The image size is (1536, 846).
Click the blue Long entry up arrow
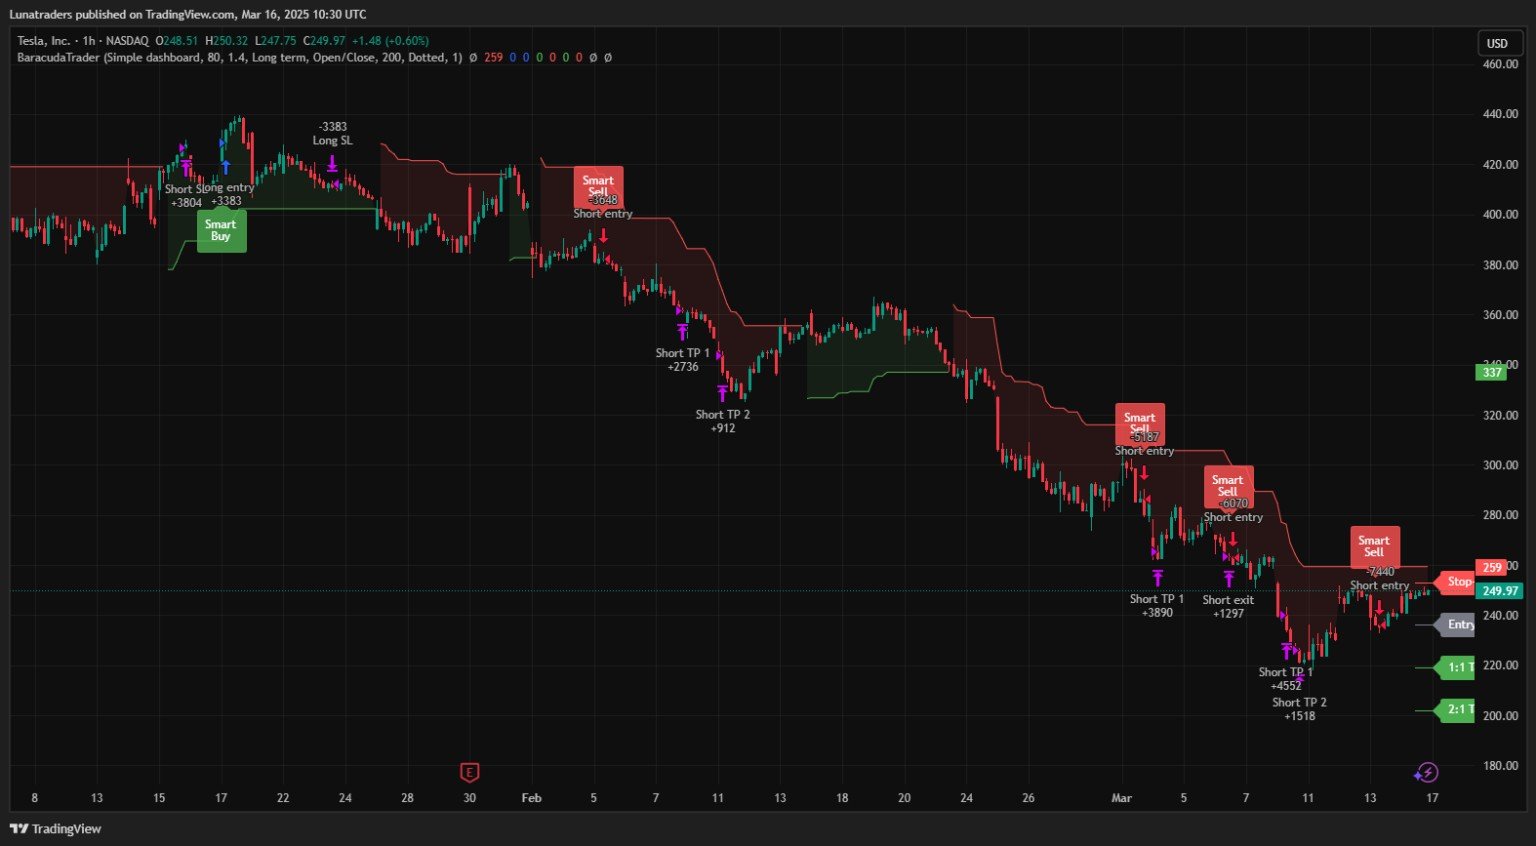click(226, 167)
